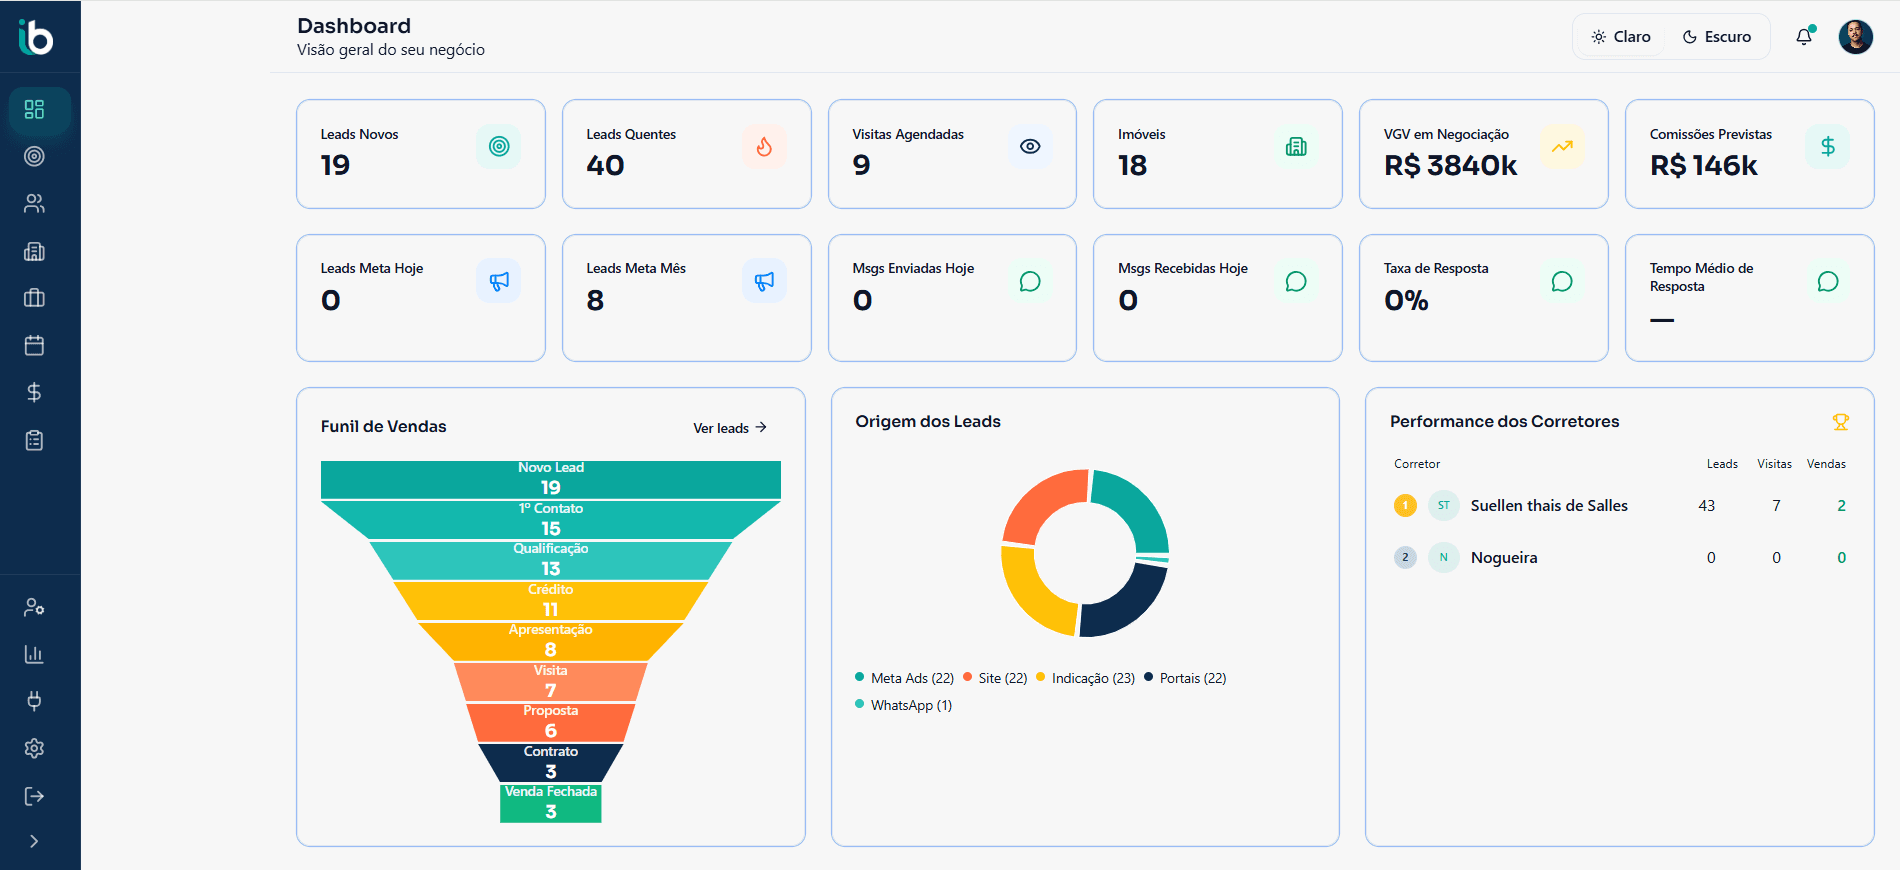Open the plug integrations icon in sidebar
The width and height of the screenshot is (1900, 870).
[x=34, y=701]
